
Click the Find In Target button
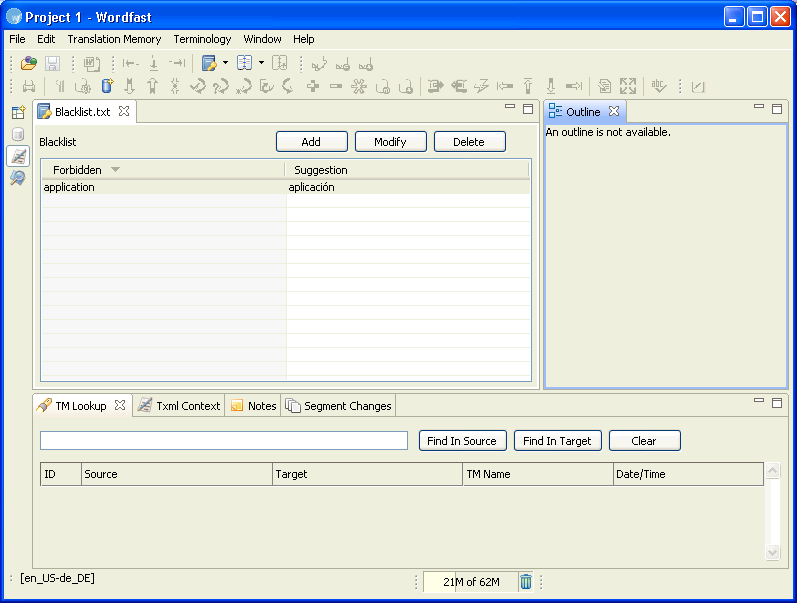coord(557,441)
